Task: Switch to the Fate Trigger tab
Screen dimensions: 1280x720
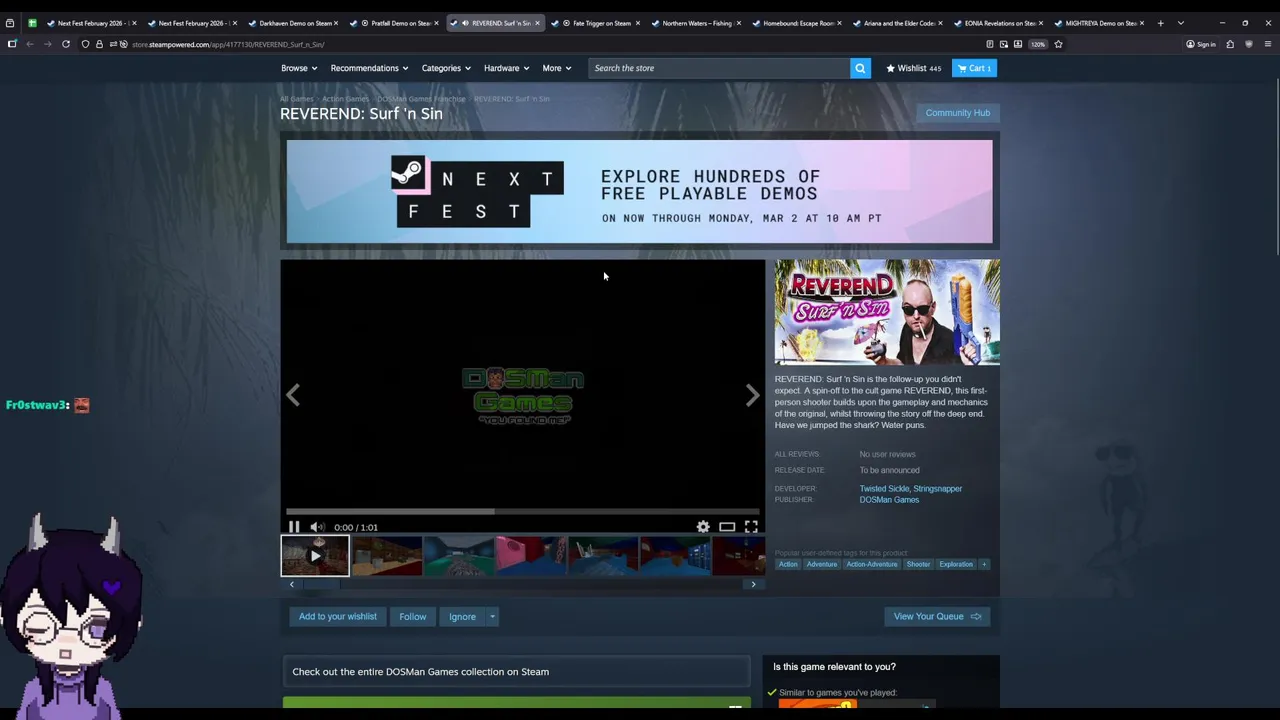Action: click(x=597, y=23)
